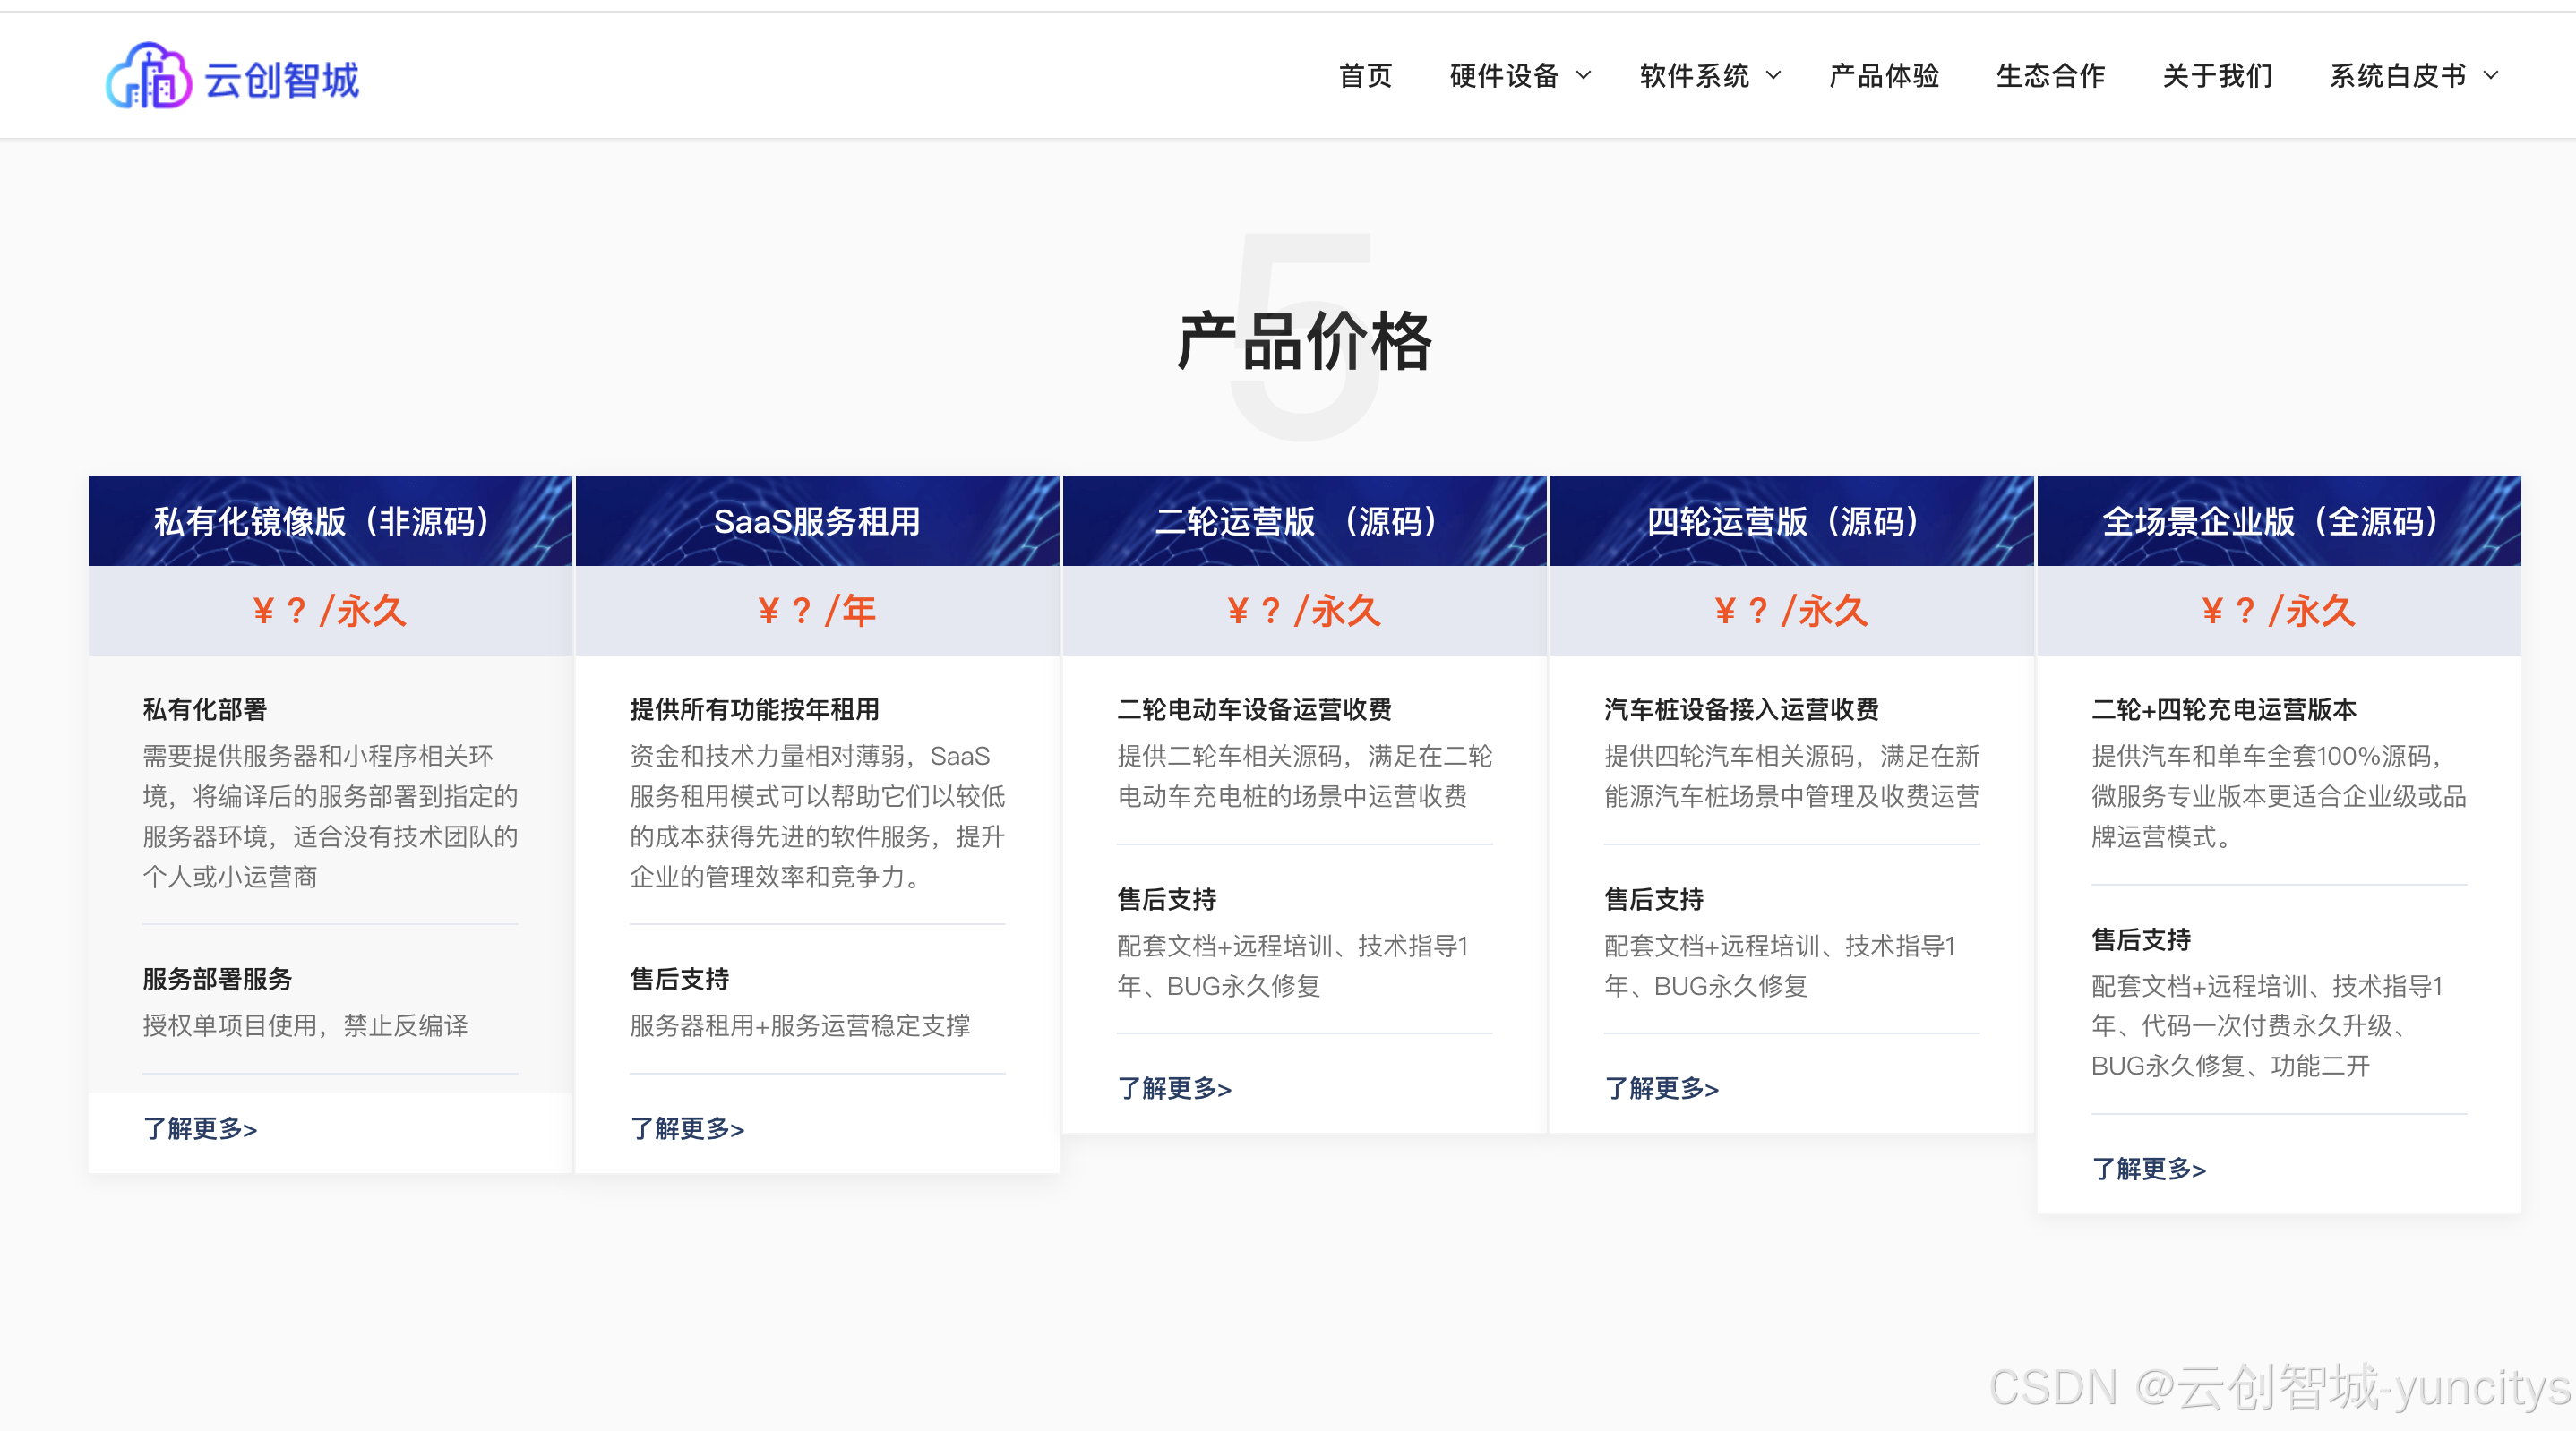Open the 产品体验 menu item

1883,76
